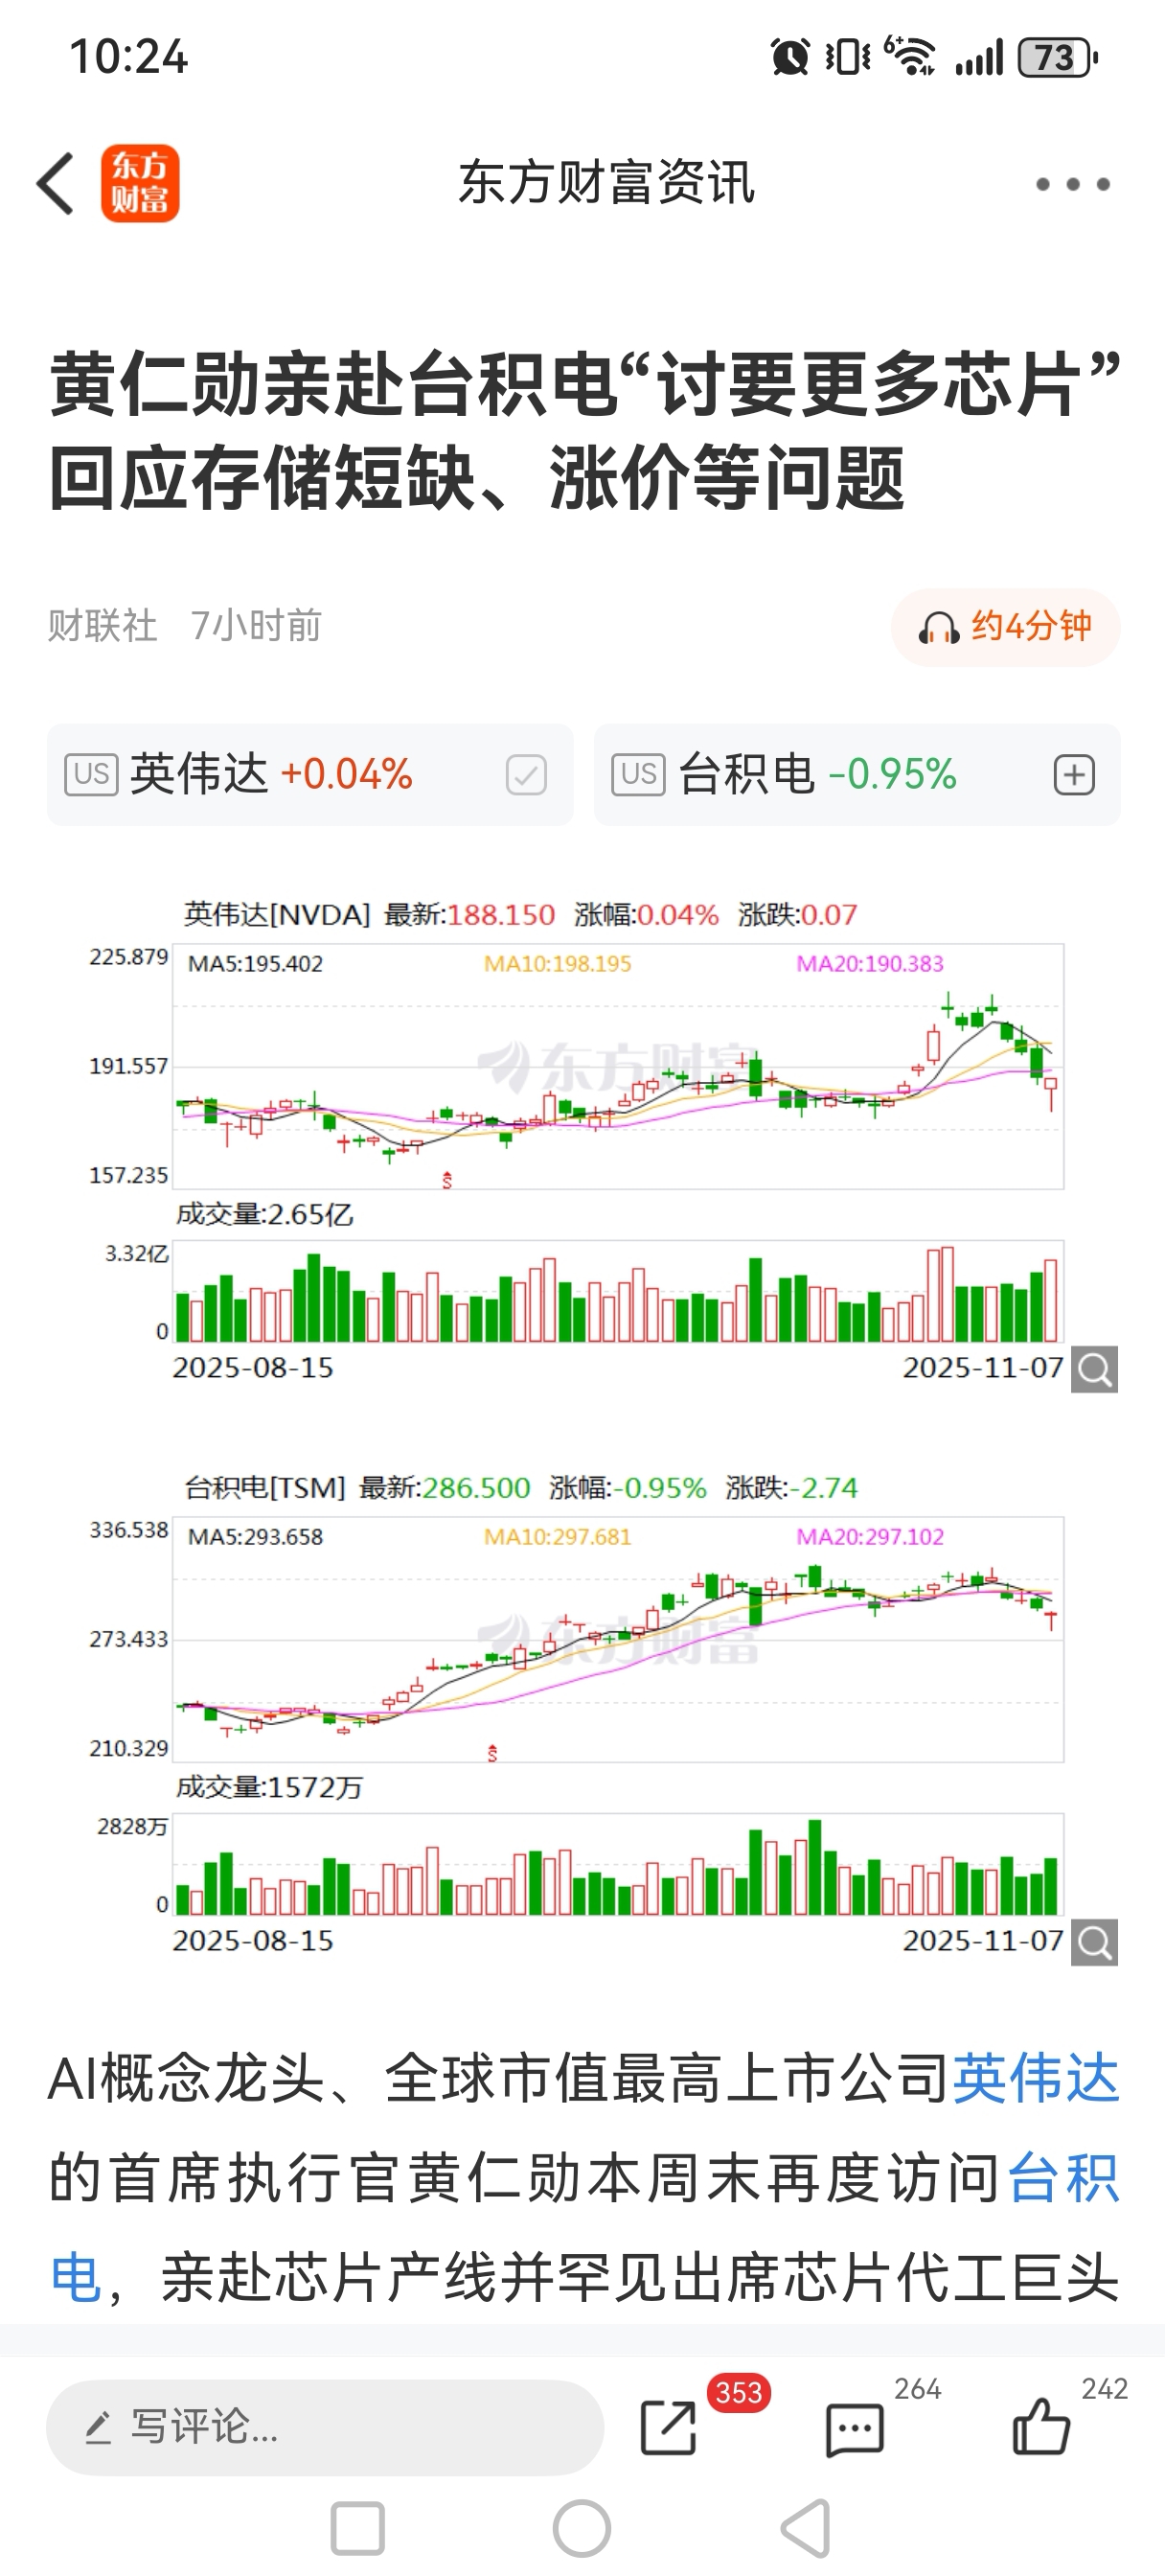This screenshot has width=1165, height=2576.
Task: Open 英伟达 +0.04% stock card
Action: (x=310, y=775)
